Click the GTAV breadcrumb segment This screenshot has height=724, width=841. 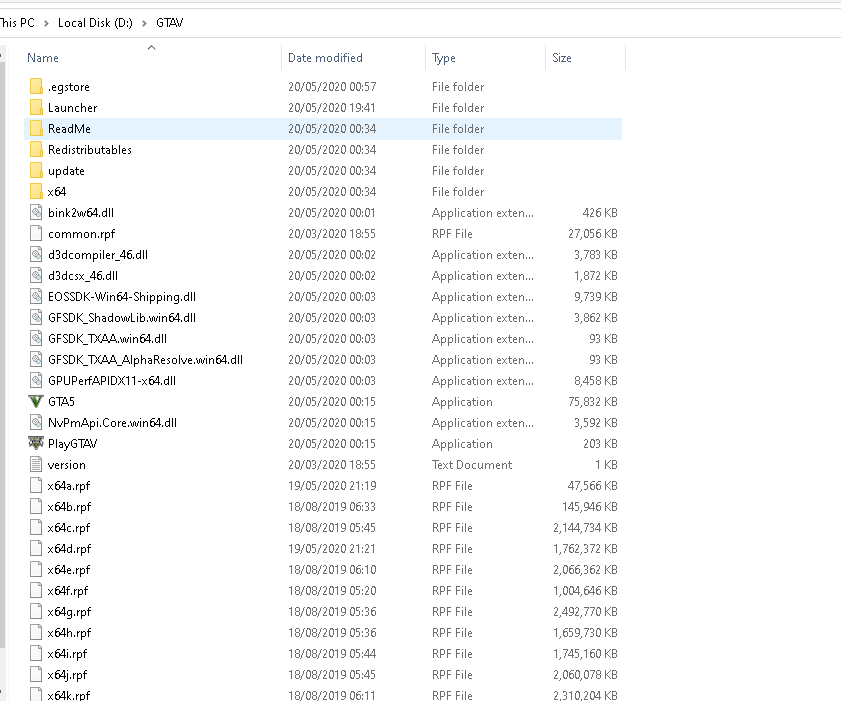coord(169,23)
